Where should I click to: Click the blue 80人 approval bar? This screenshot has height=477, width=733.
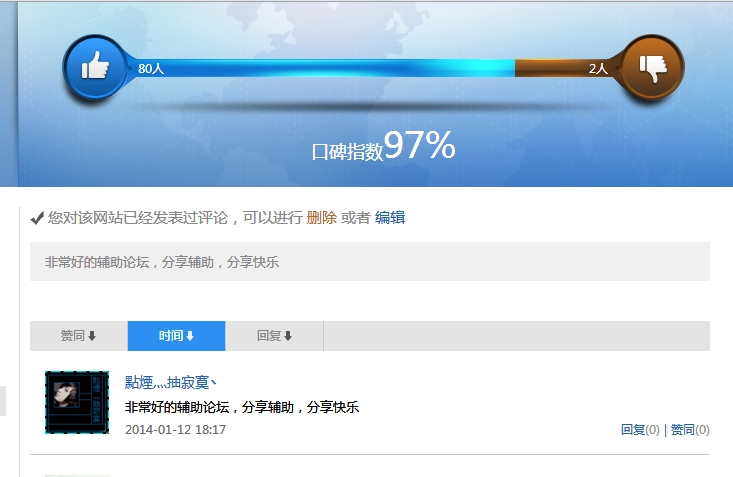point(321,68)
